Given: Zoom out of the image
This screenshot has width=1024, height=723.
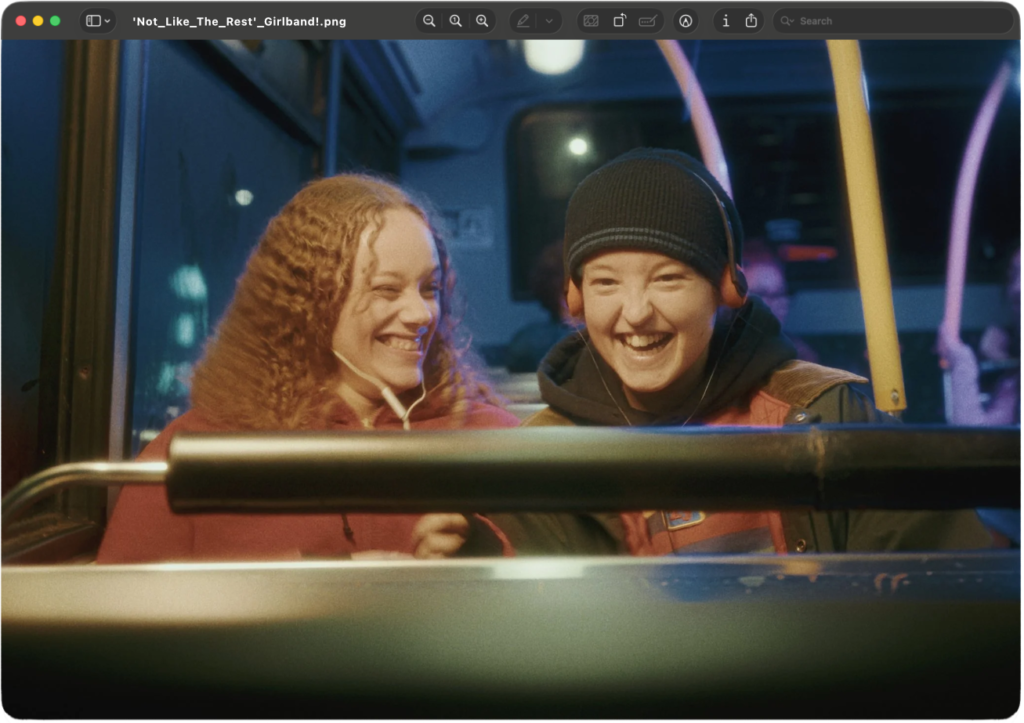Looking at the screenshot, I should coord(429,21).
